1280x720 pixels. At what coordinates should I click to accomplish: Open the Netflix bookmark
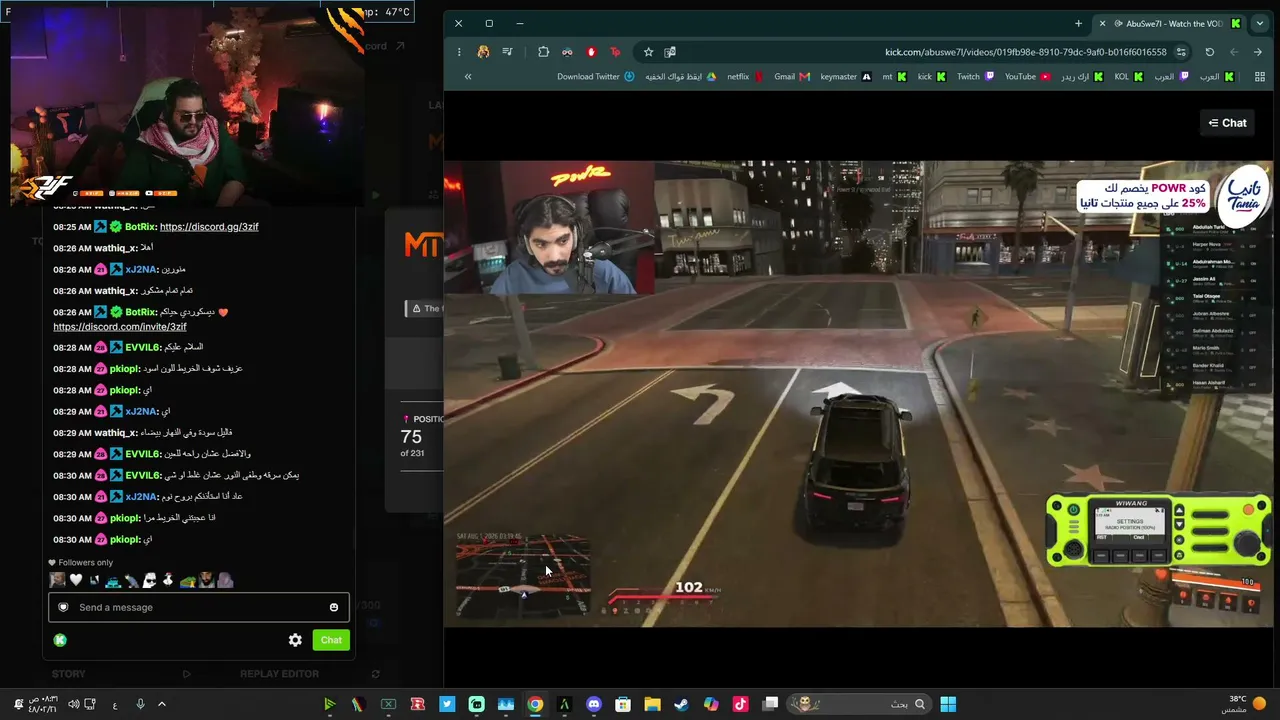click(744, 77)
